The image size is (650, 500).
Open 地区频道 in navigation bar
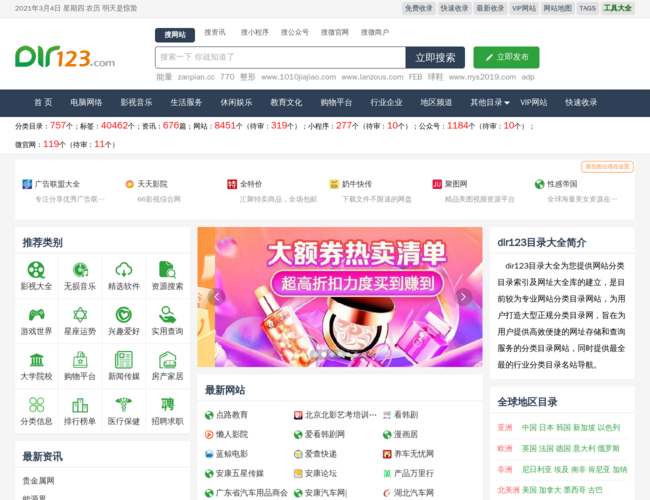(436, 102)
